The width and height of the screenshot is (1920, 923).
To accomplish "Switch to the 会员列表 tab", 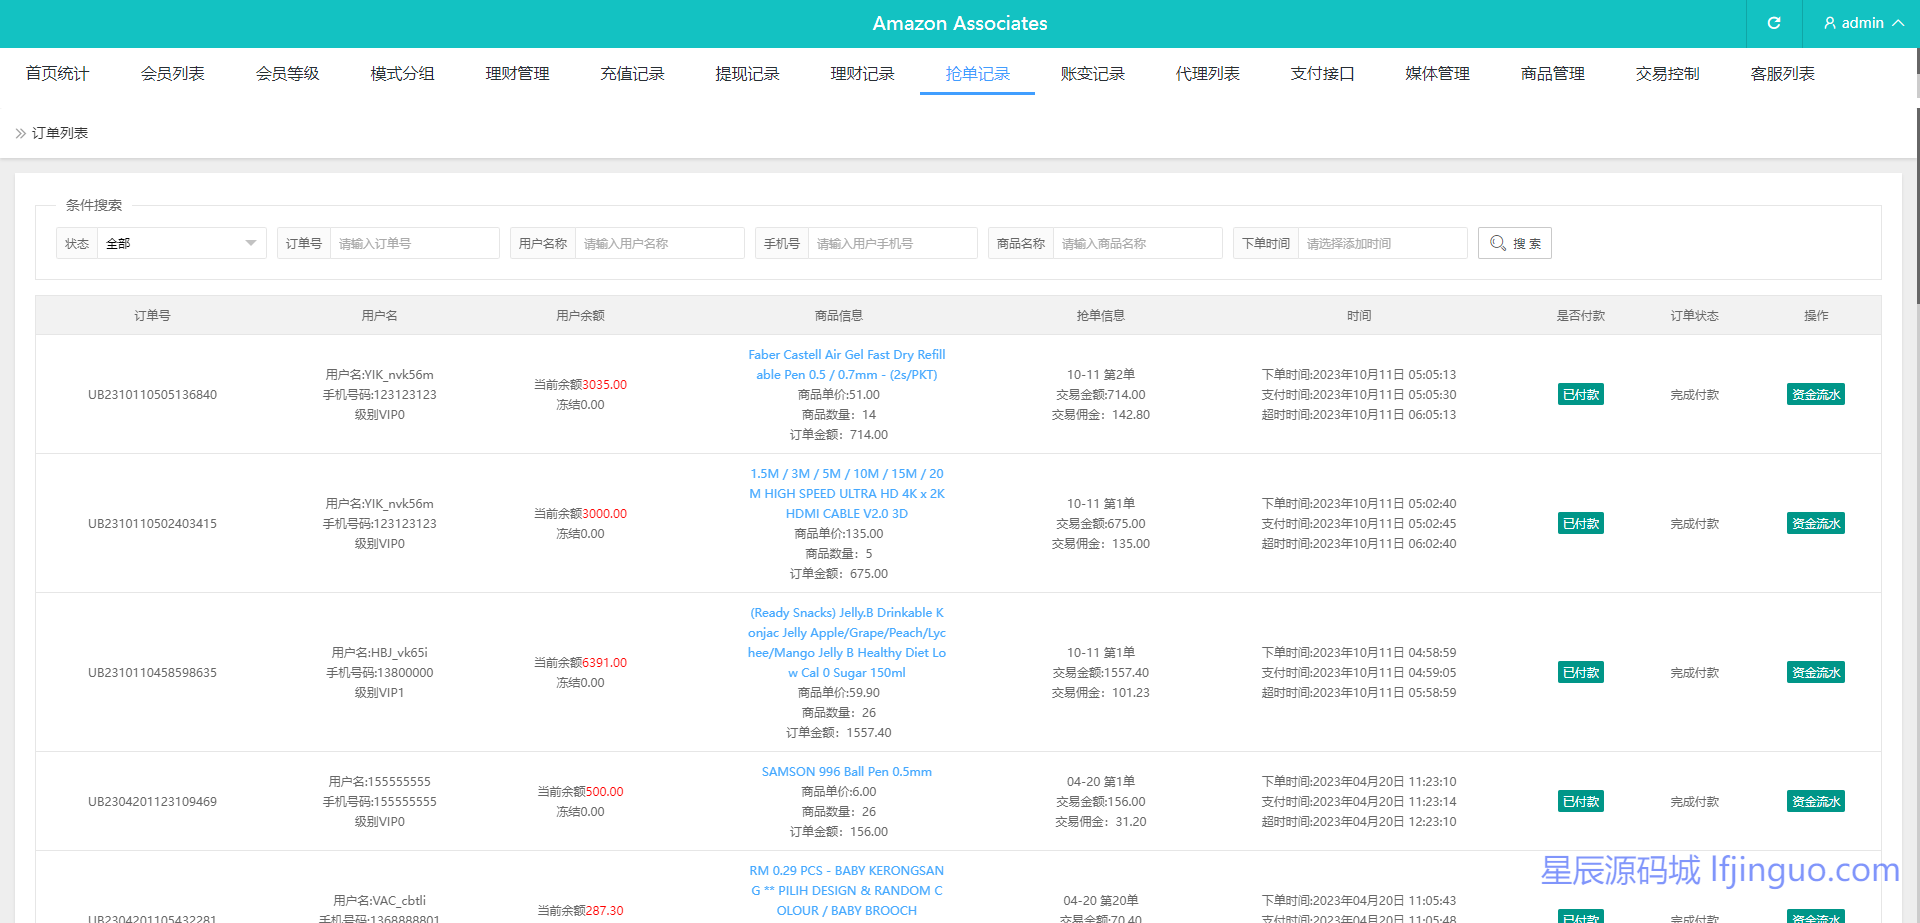I will (x=172, y=74).
